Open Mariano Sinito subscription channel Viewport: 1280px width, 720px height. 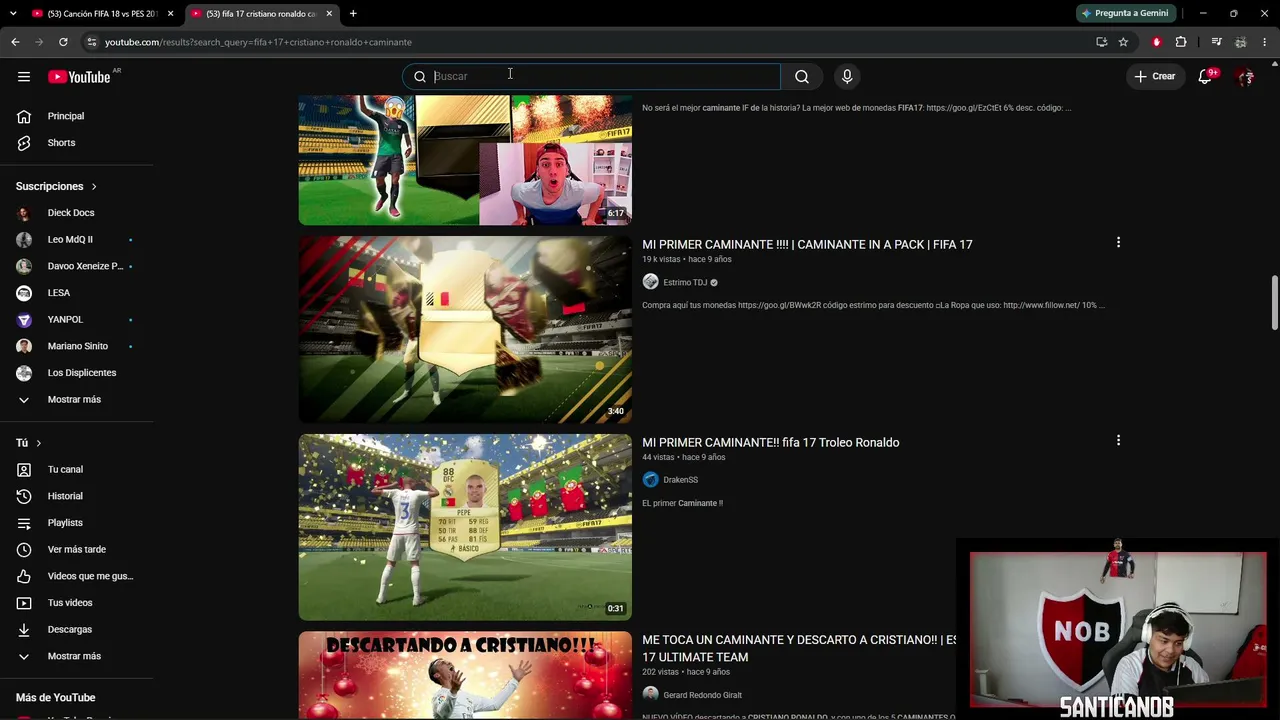(77, 346)
